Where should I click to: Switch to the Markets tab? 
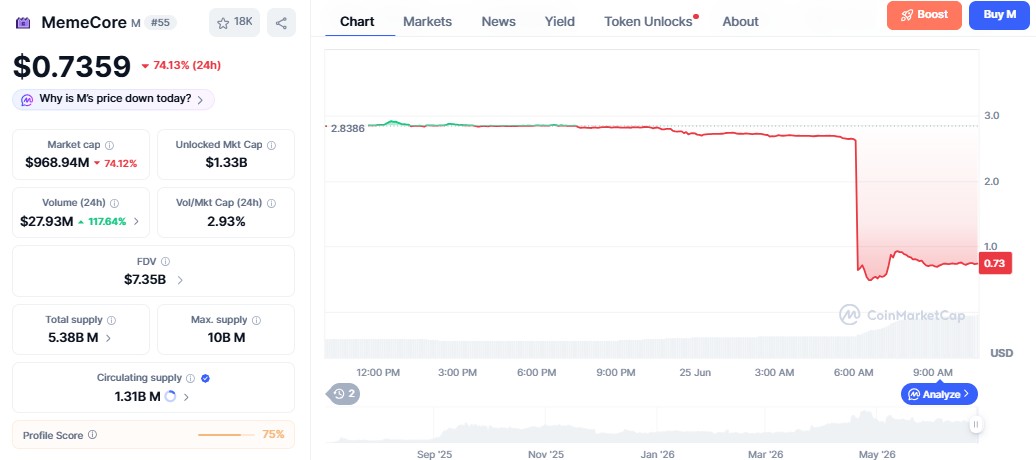[427, 21]
